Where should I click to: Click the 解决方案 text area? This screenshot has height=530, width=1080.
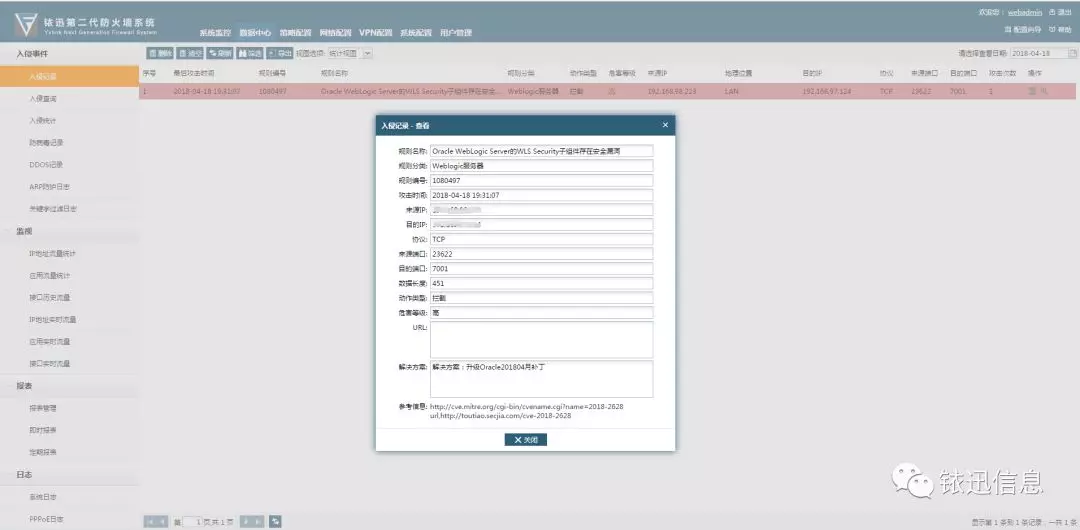[541, 379]
